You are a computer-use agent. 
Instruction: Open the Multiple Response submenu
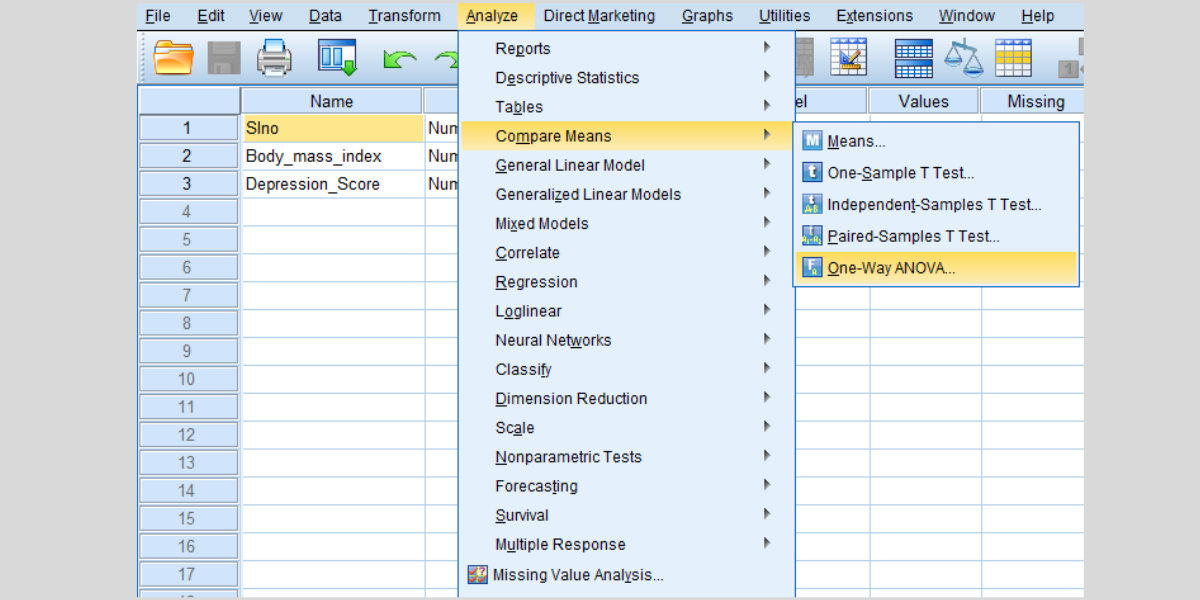tap(627, 544)
